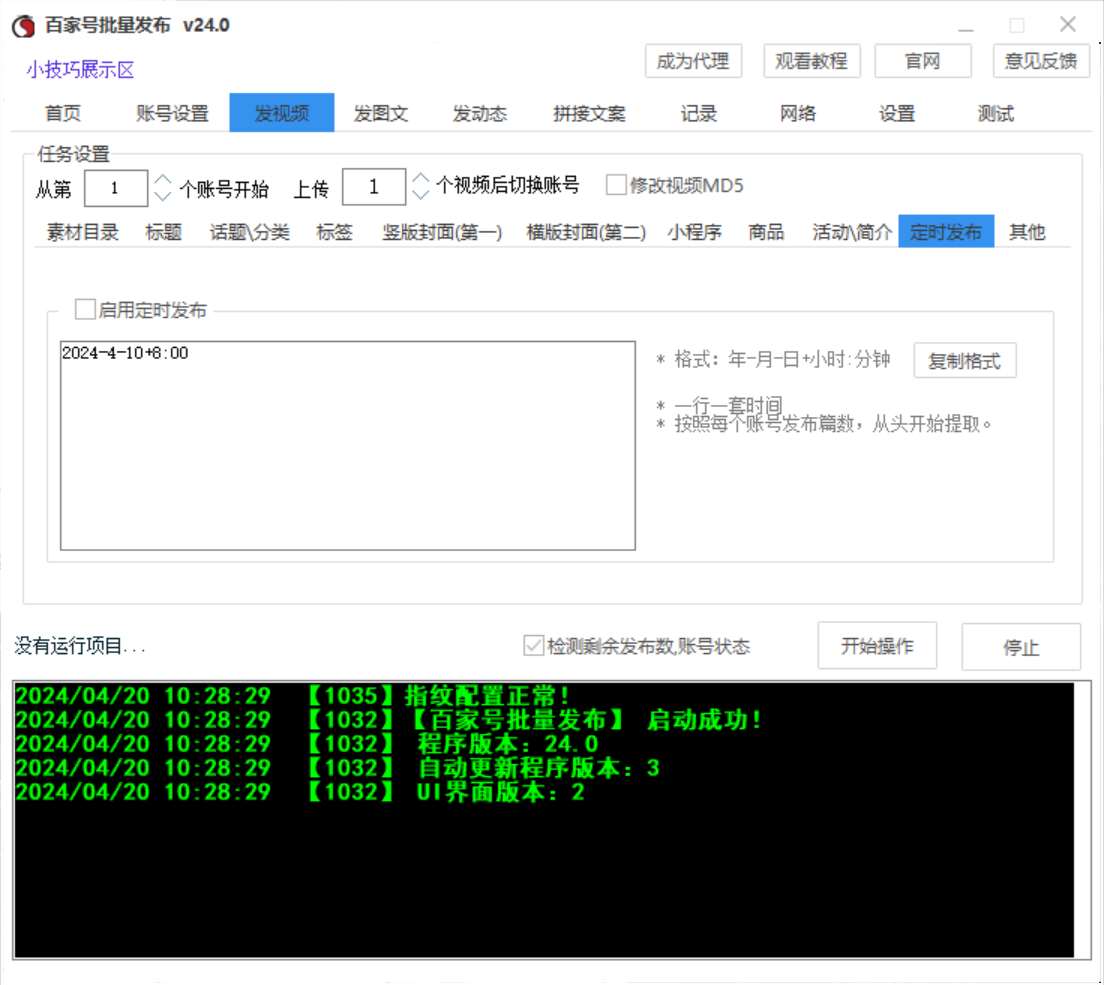Click the 观看教程 button
The image size is (1104, 985).
click(x=811, y=61)
